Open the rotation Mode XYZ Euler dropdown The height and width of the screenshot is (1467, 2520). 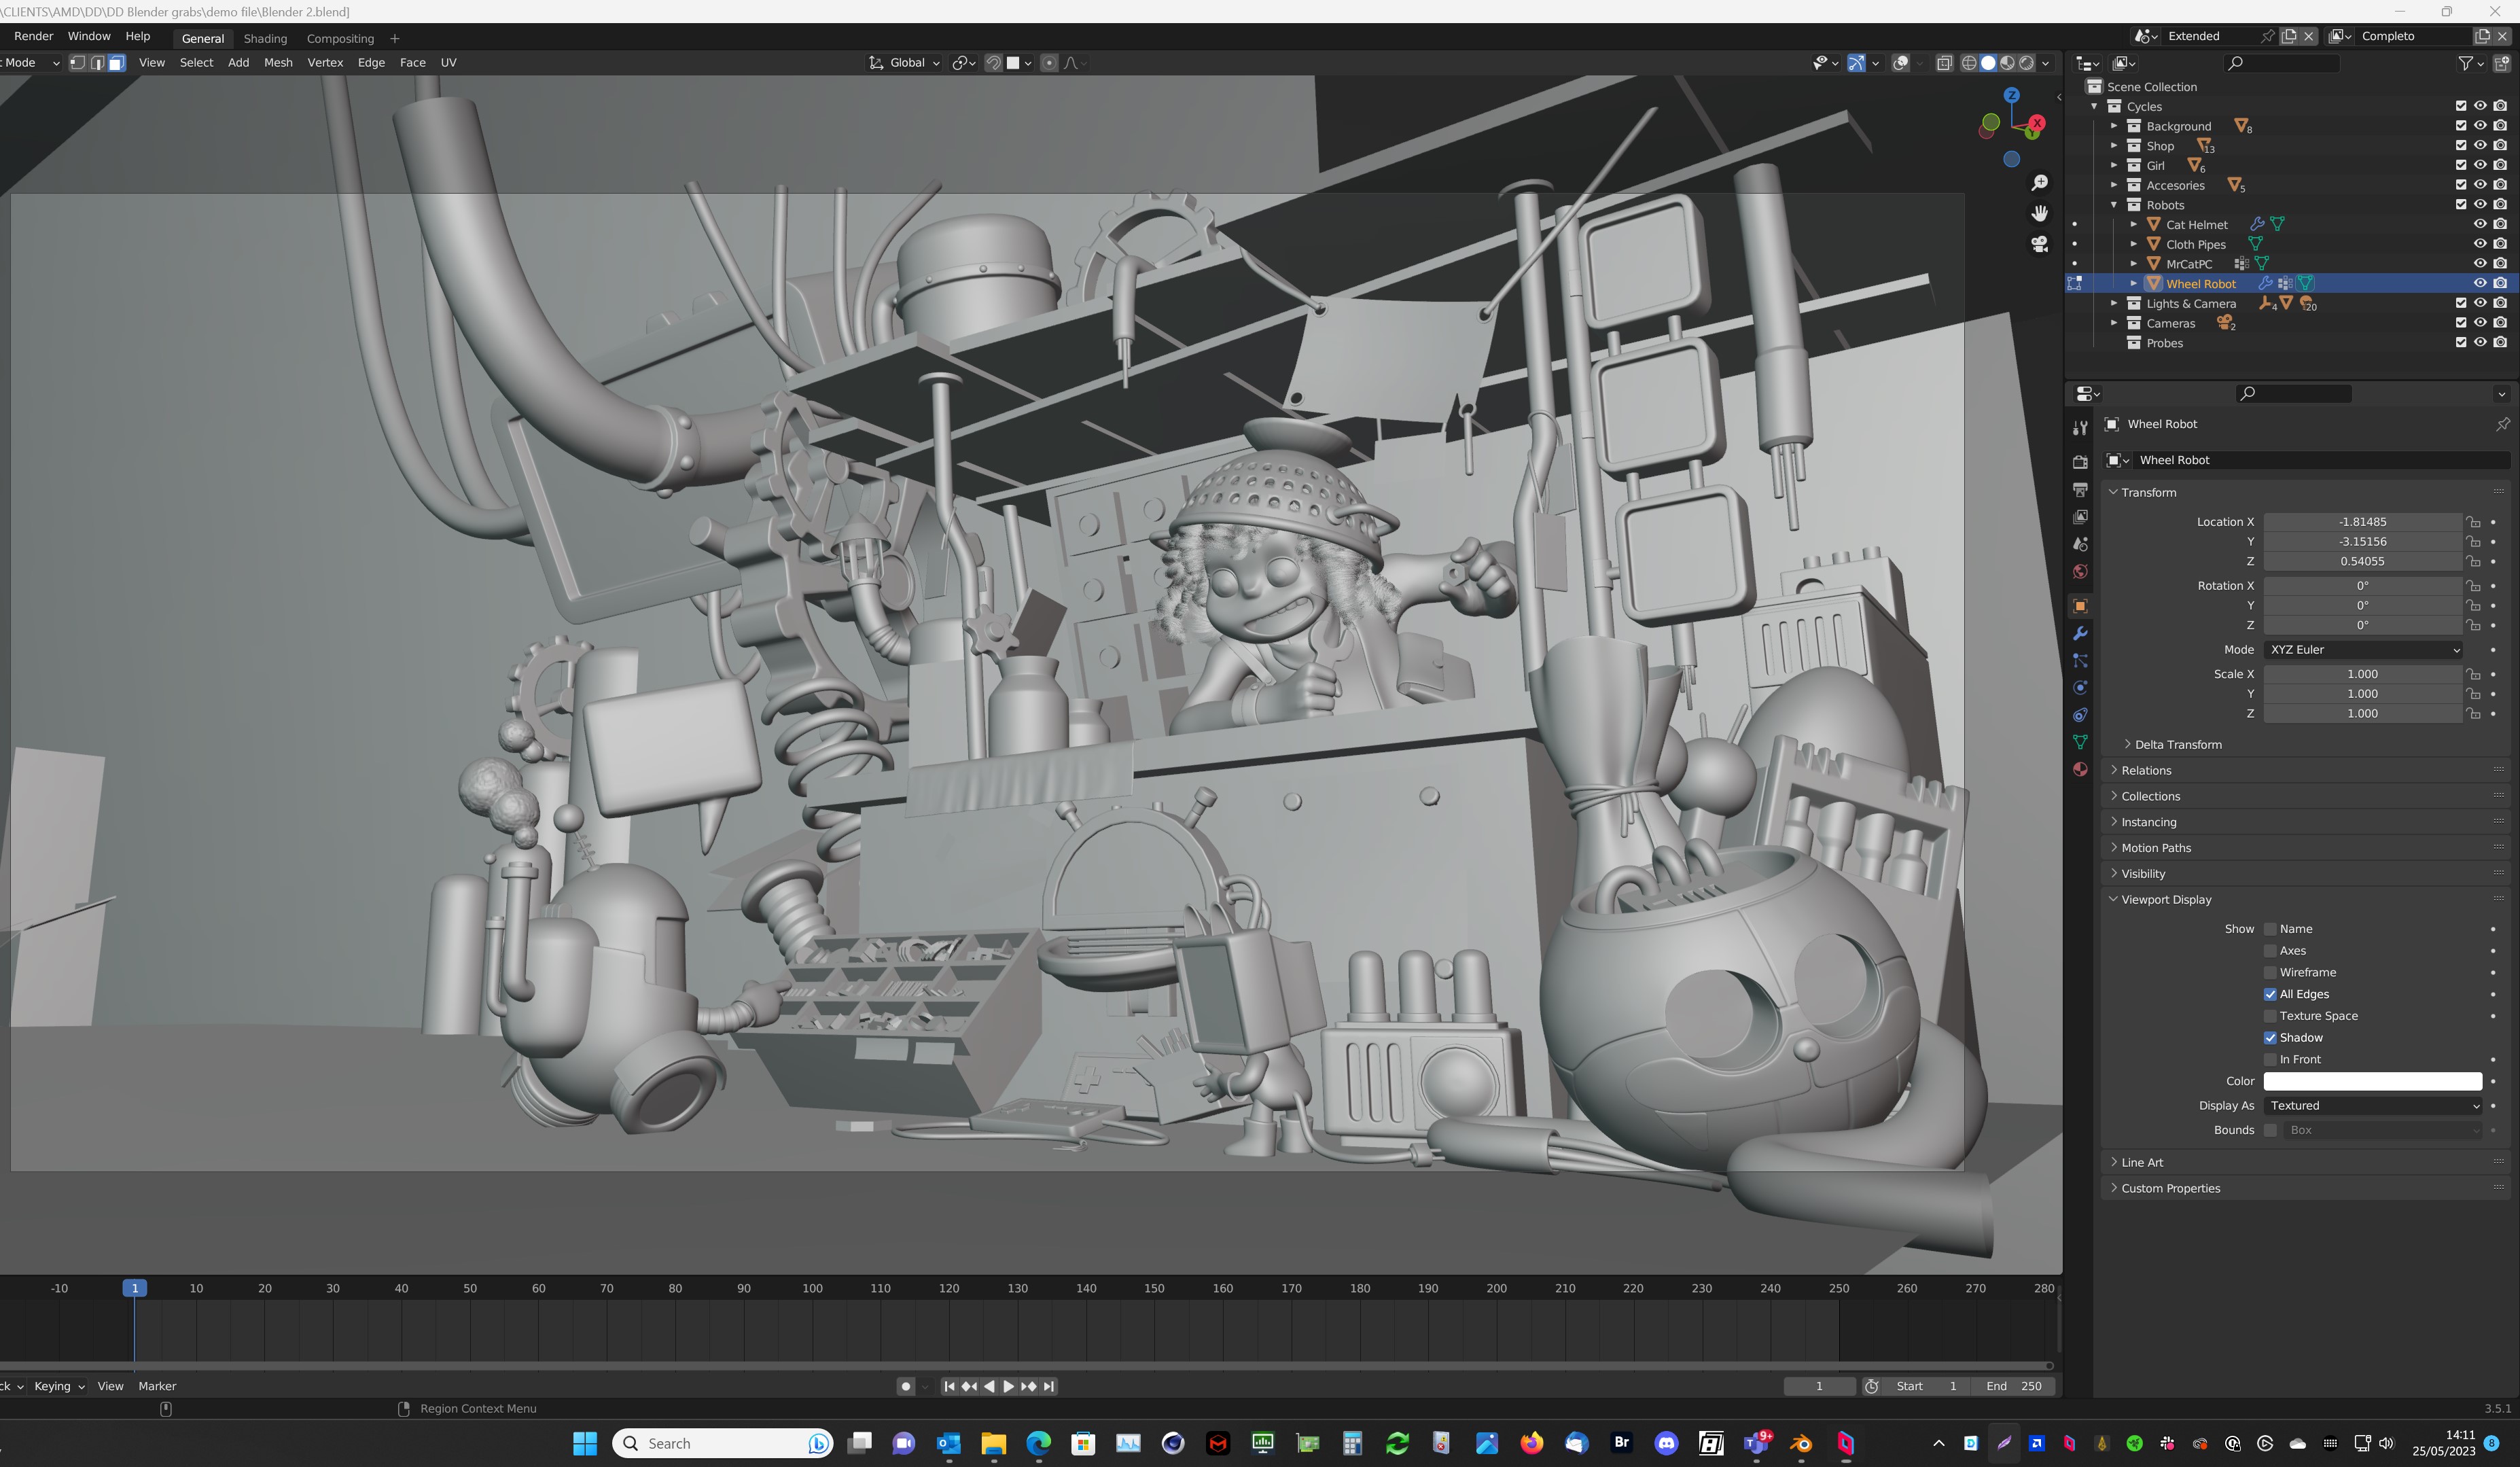2362,650
